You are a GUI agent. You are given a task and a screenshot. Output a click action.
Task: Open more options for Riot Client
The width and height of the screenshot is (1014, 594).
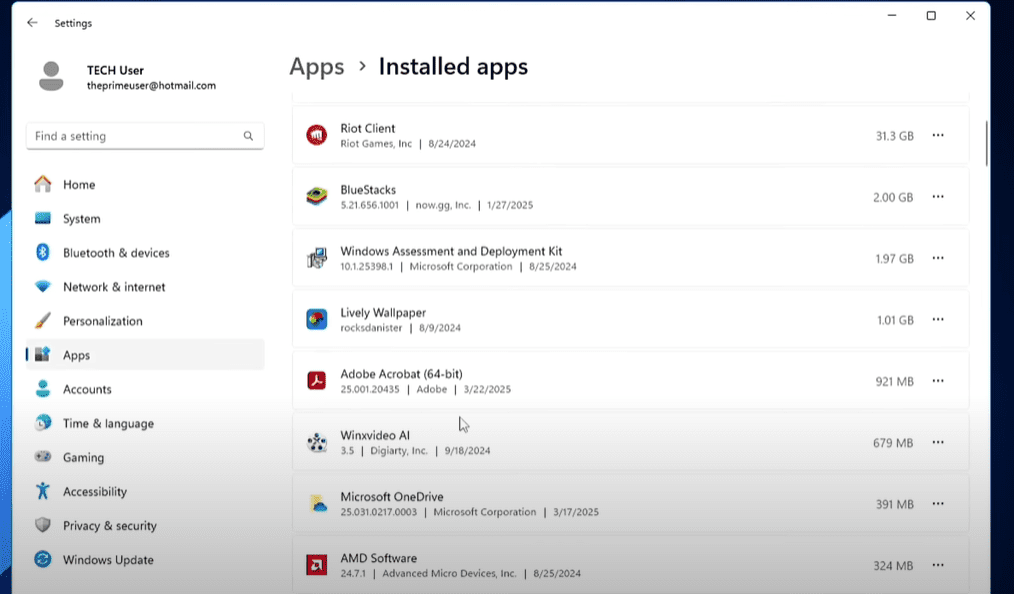(937, 135)
